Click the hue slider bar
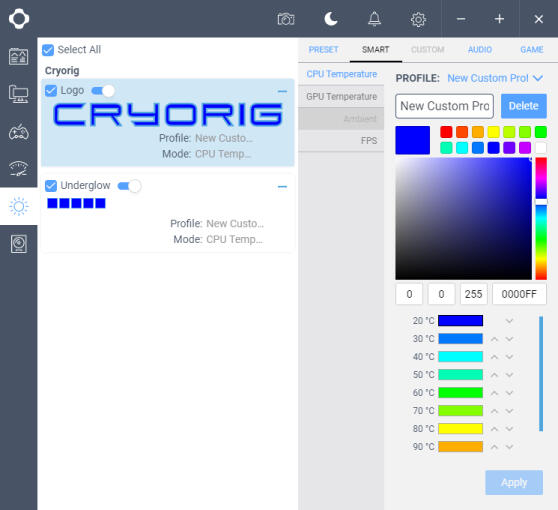 pos(541,219)
